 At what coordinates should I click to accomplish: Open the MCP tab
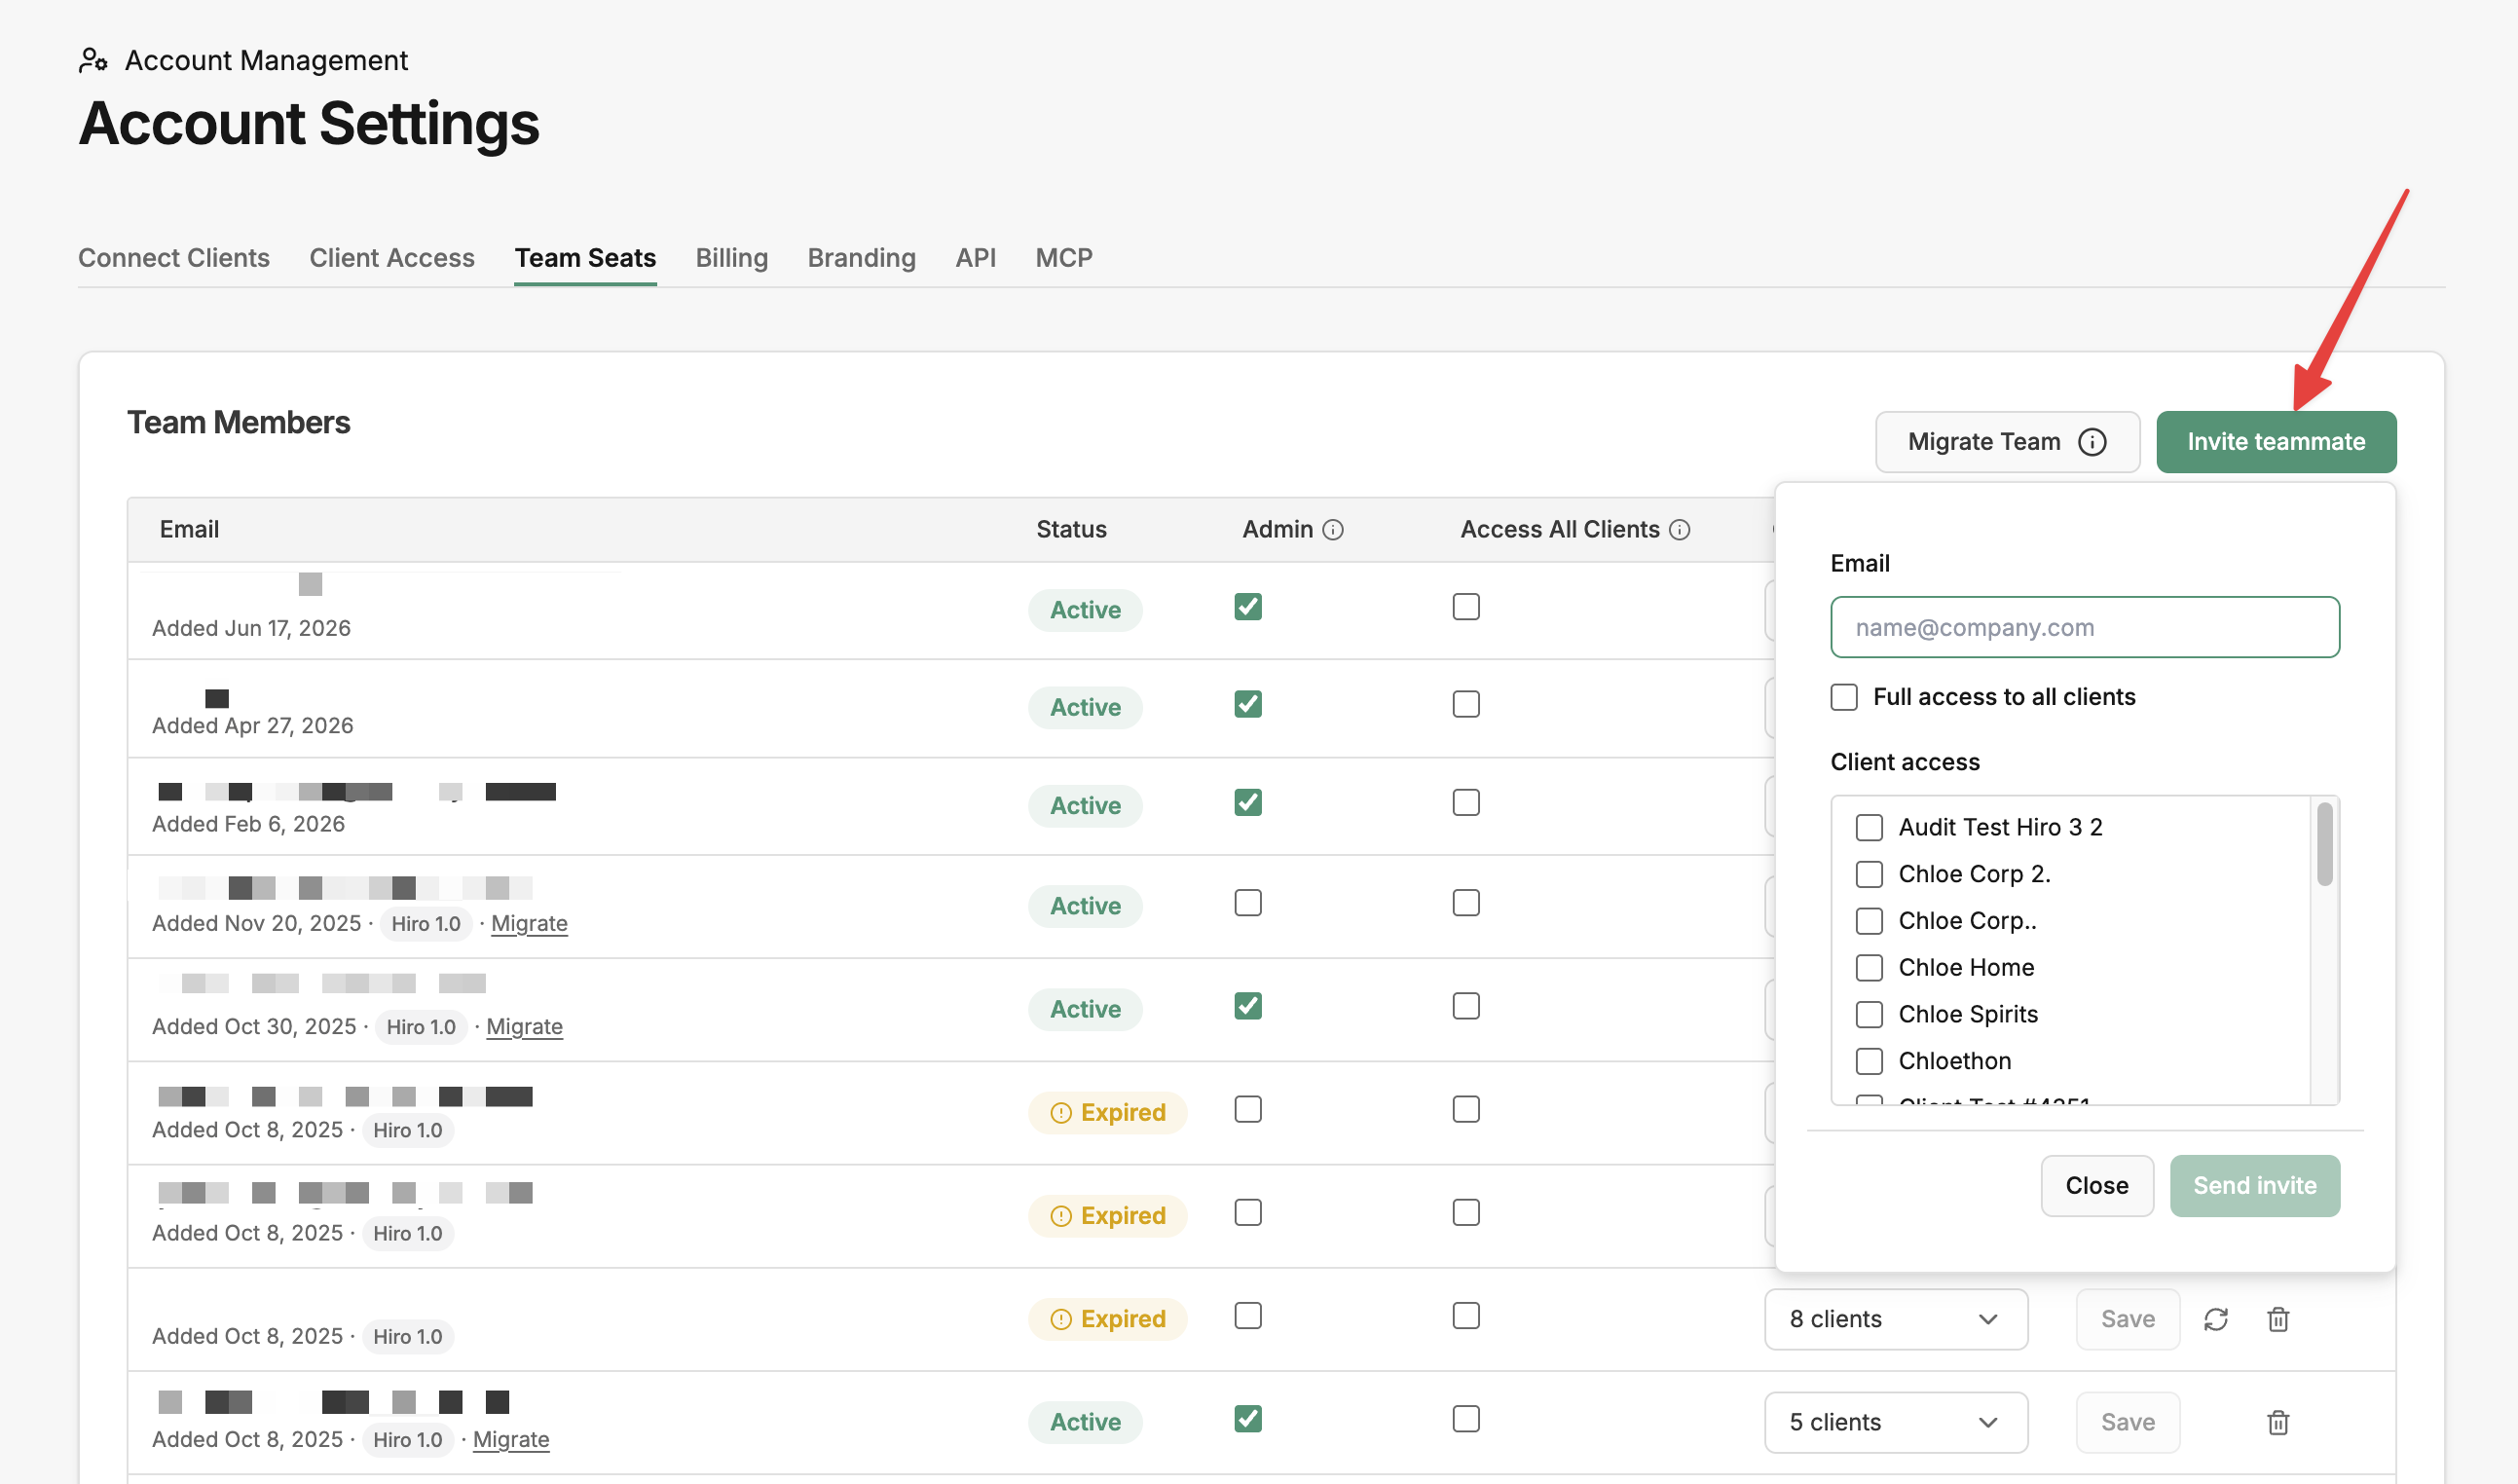click(1064, 258)
